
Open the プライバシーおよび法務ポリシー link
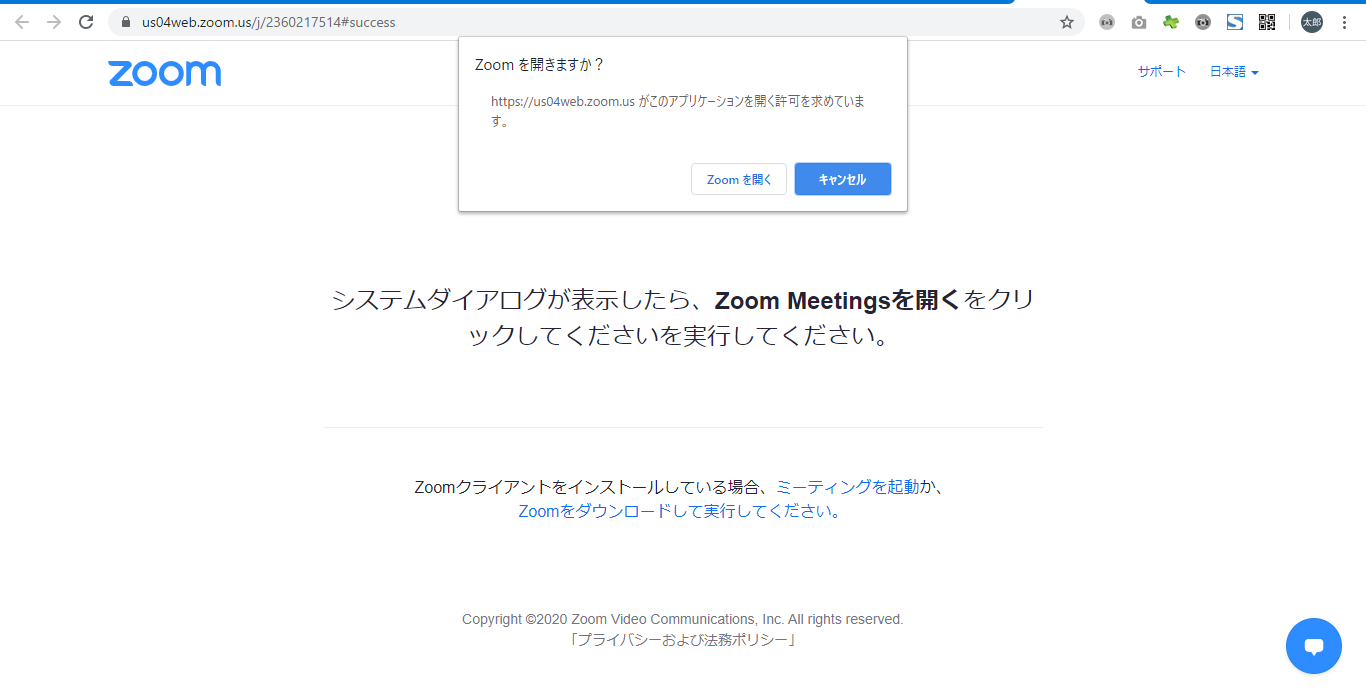(x=683, y=640)
